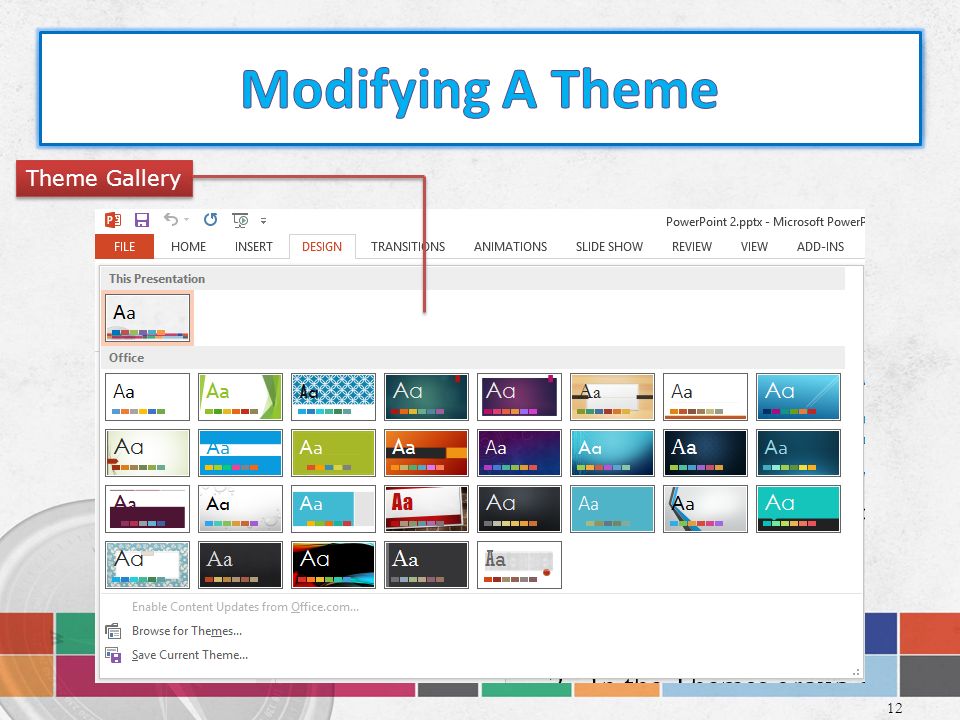Choose the maroon block theme thumbnail
Screen dimensions: 960x720
point(148,509)
